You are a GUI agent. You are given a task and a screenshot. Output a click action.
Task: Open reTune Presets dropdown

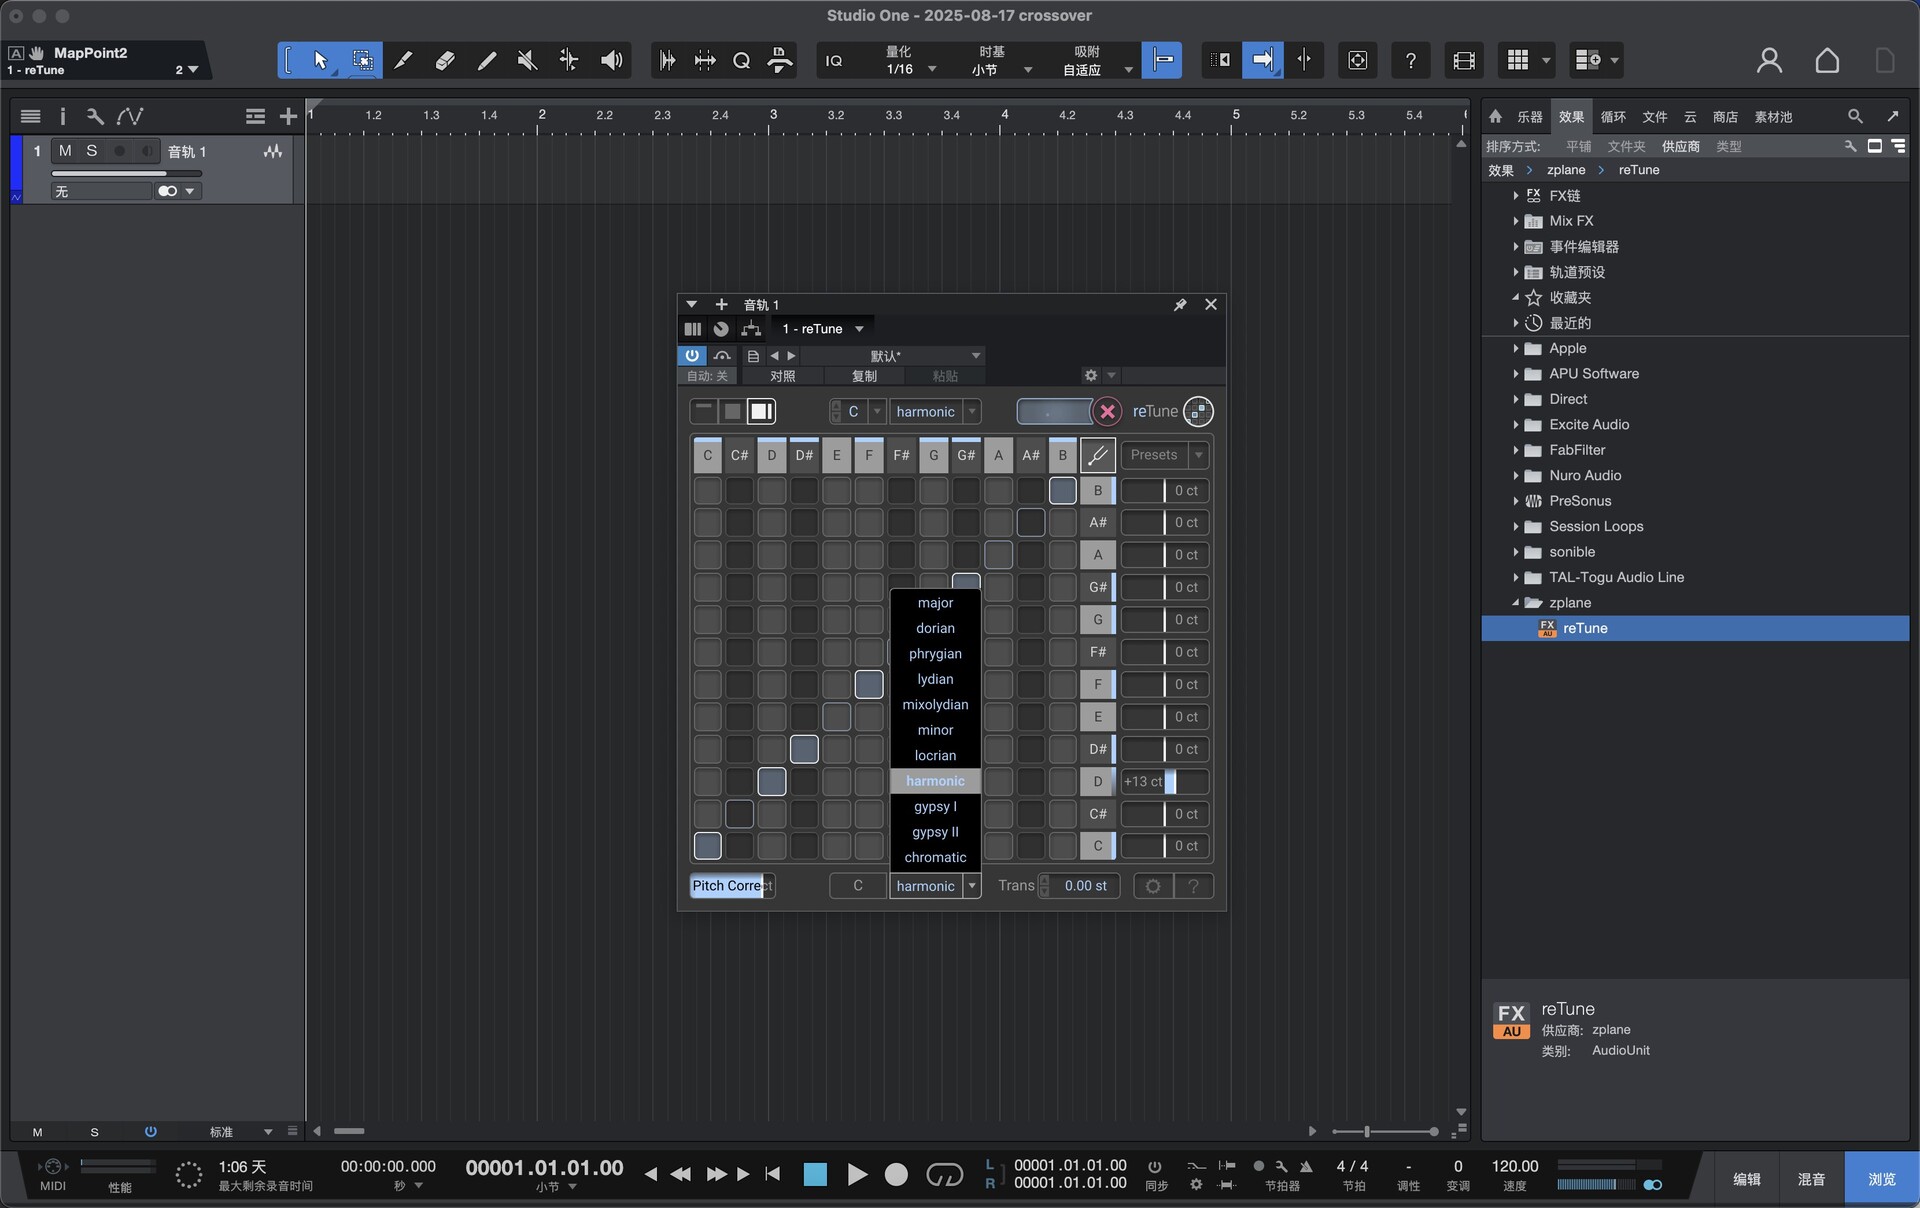[x=1165, y=455]
